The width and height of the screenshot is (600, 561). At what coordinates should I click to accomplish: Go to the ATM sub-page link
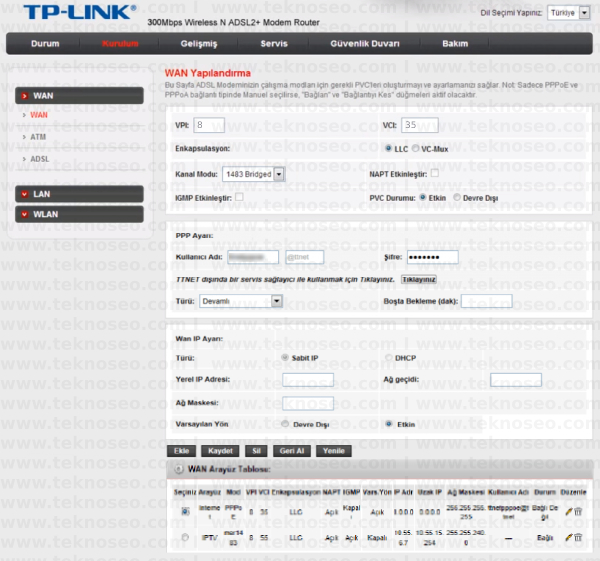[38, 137]
